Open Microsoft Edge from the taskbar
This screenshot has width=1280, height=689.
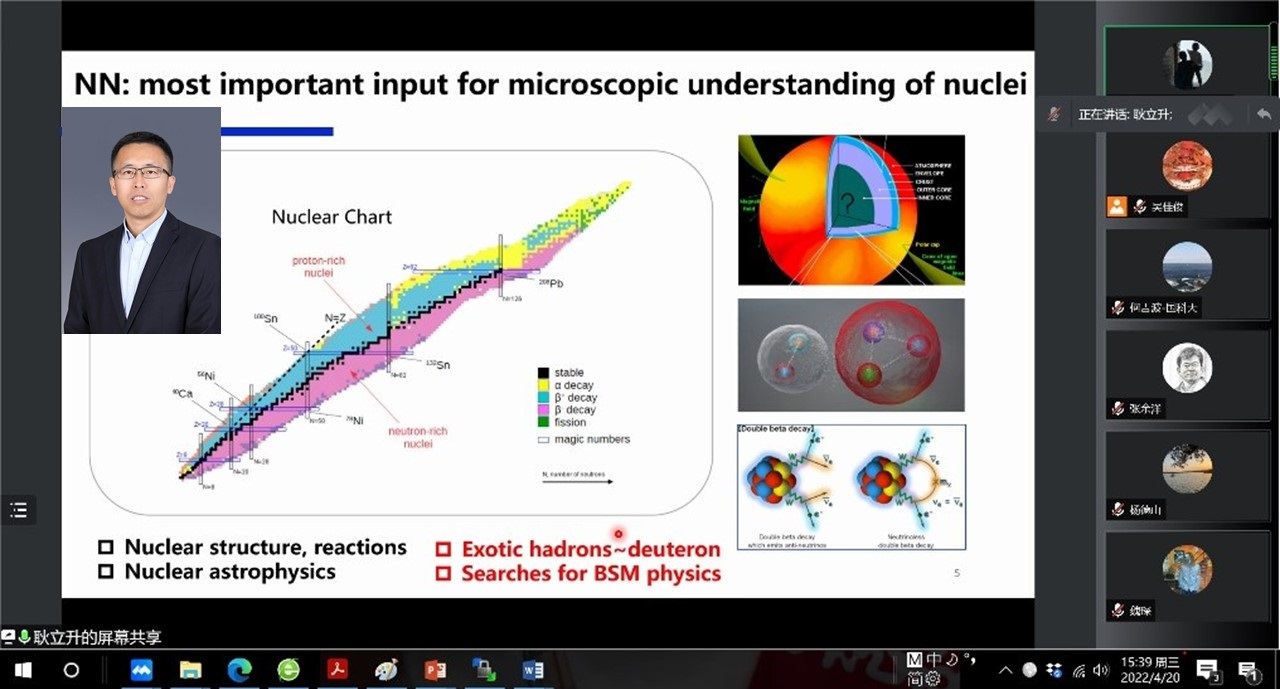(240, 670)
